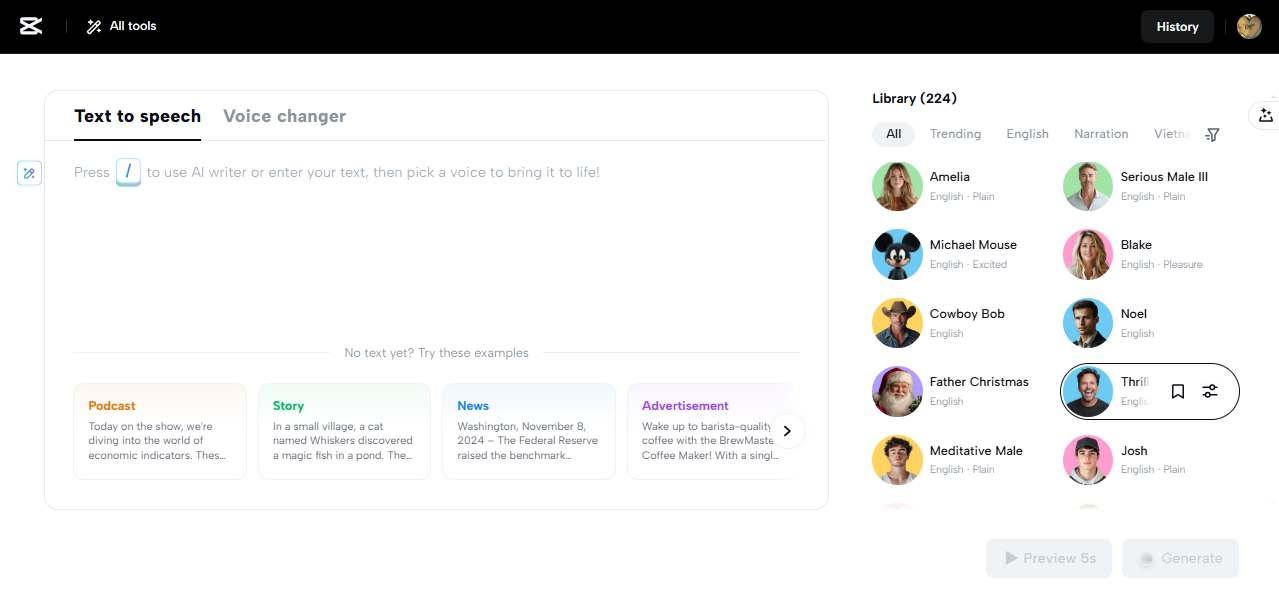
Task: Open the AI writer magic wand icon
Action: [29, 172]
